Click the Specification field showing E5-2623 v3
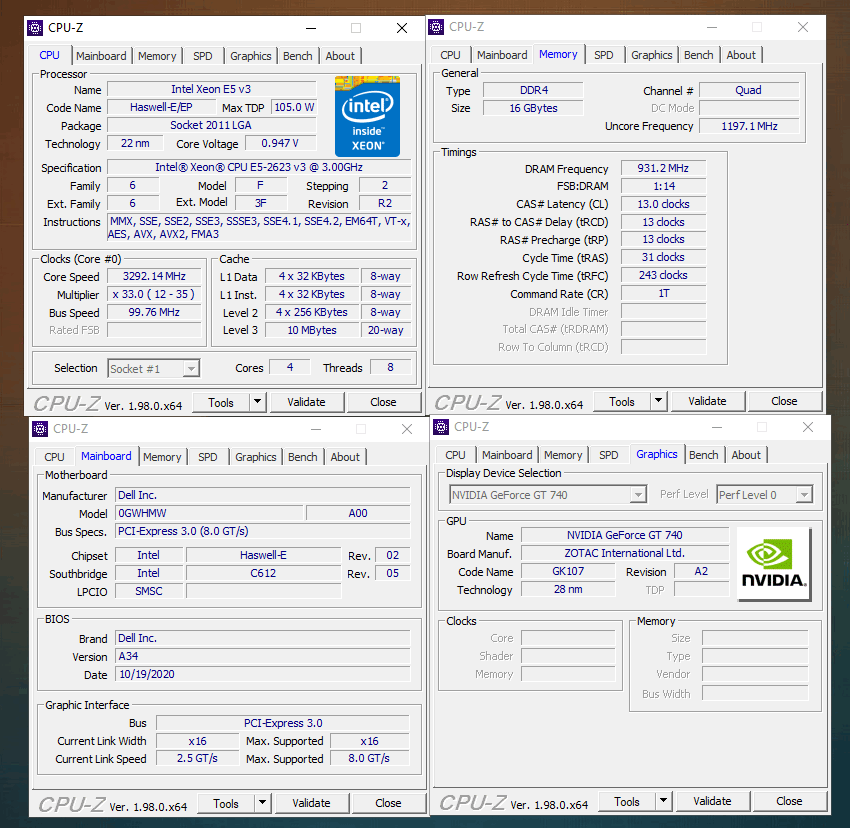Screen dimensions: 850x828 click(259, 167)
